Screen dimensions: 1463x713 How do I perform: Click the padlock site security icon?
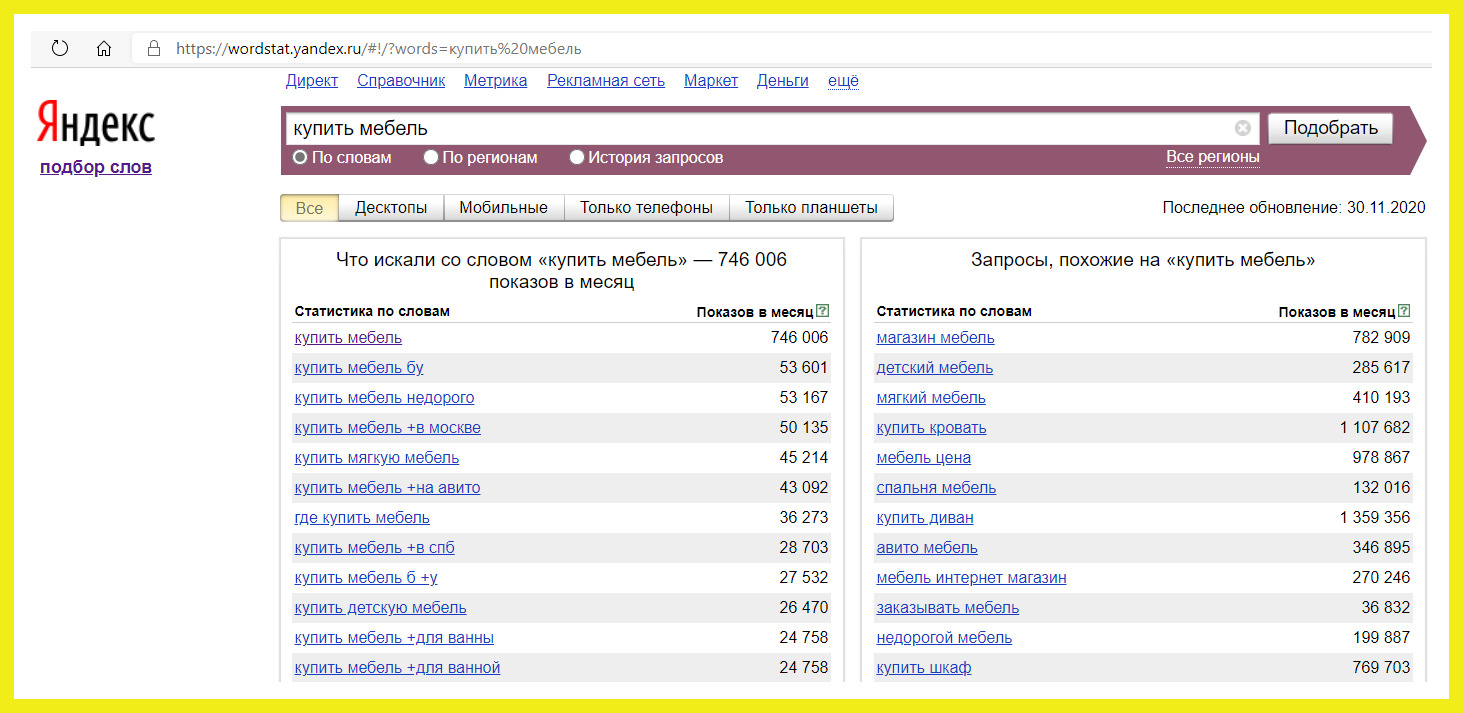(x=153, y=48)
